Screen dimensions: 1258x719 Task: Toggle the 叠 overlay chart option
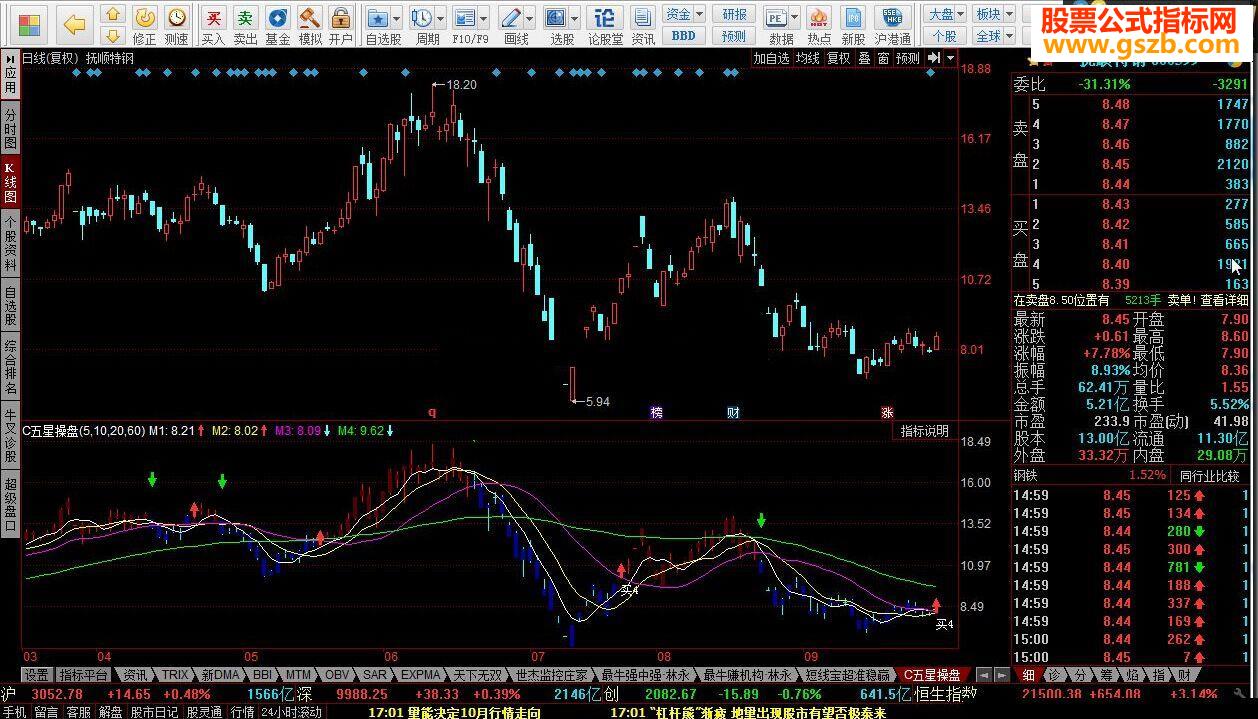click(x=864, y=58)
